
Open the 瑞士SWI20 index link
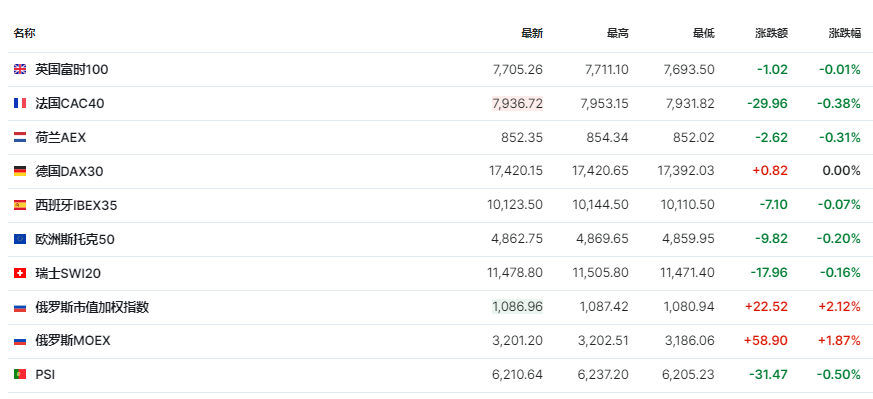tap(68, 273)
